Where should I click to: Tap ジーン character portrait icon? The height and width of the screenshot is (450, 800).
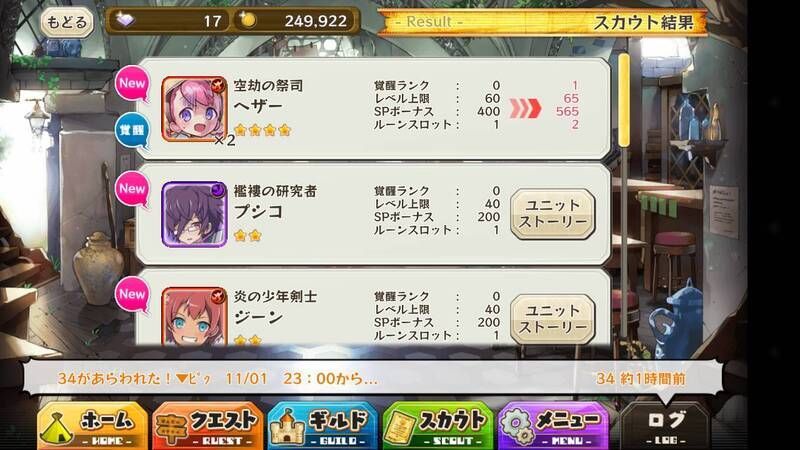pyautogui.click(x=194, y=316)
